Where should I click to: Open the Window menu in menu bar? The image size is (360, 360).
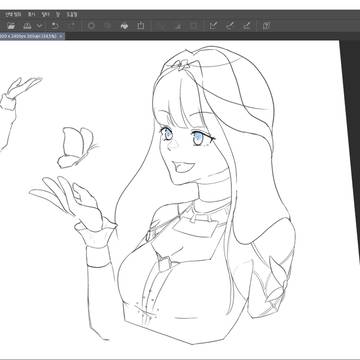[58, 14]
